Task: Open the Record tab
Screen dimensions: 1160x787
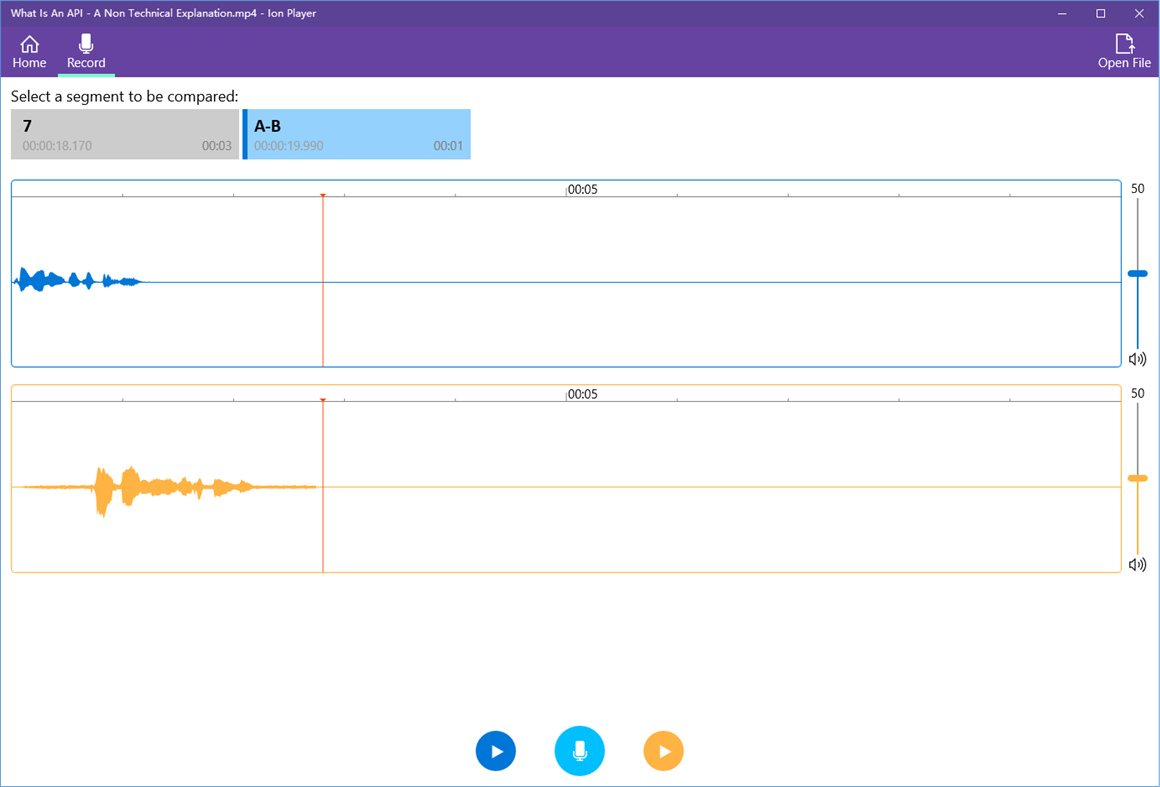Action: 86,52
